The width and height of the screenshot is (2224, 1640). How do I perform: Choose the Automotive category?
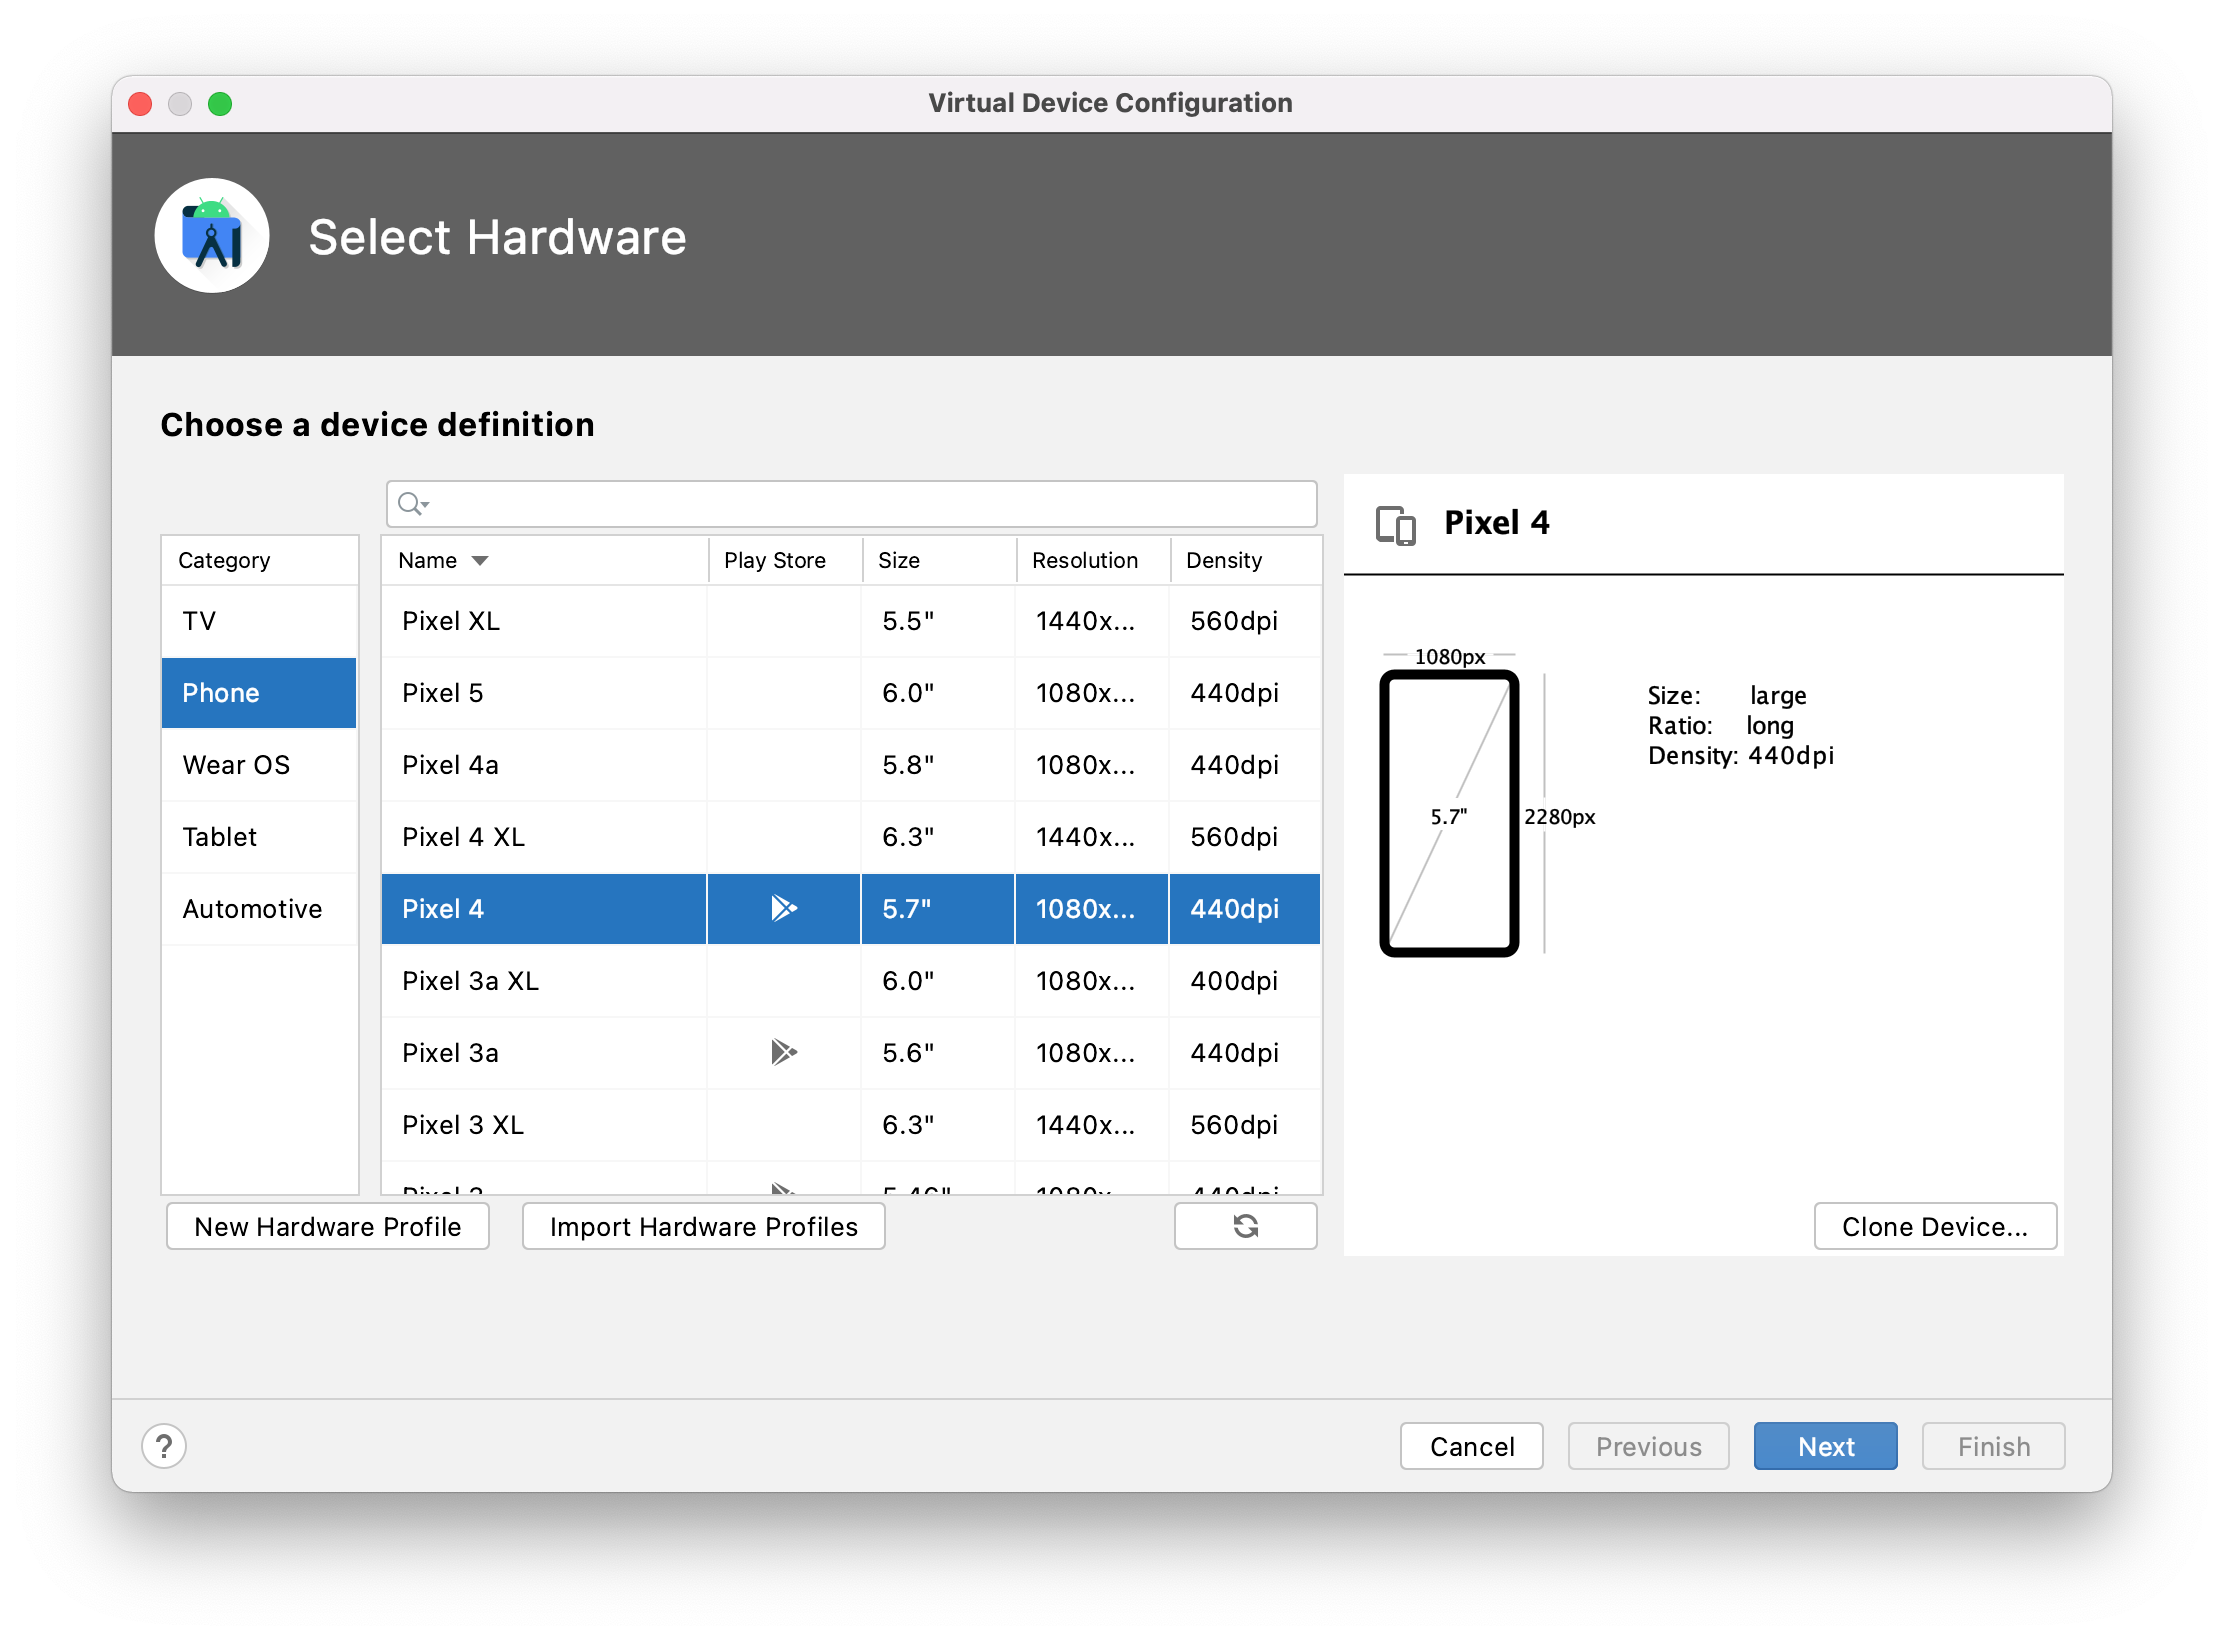pyautogui.click(x=252, y=909)
